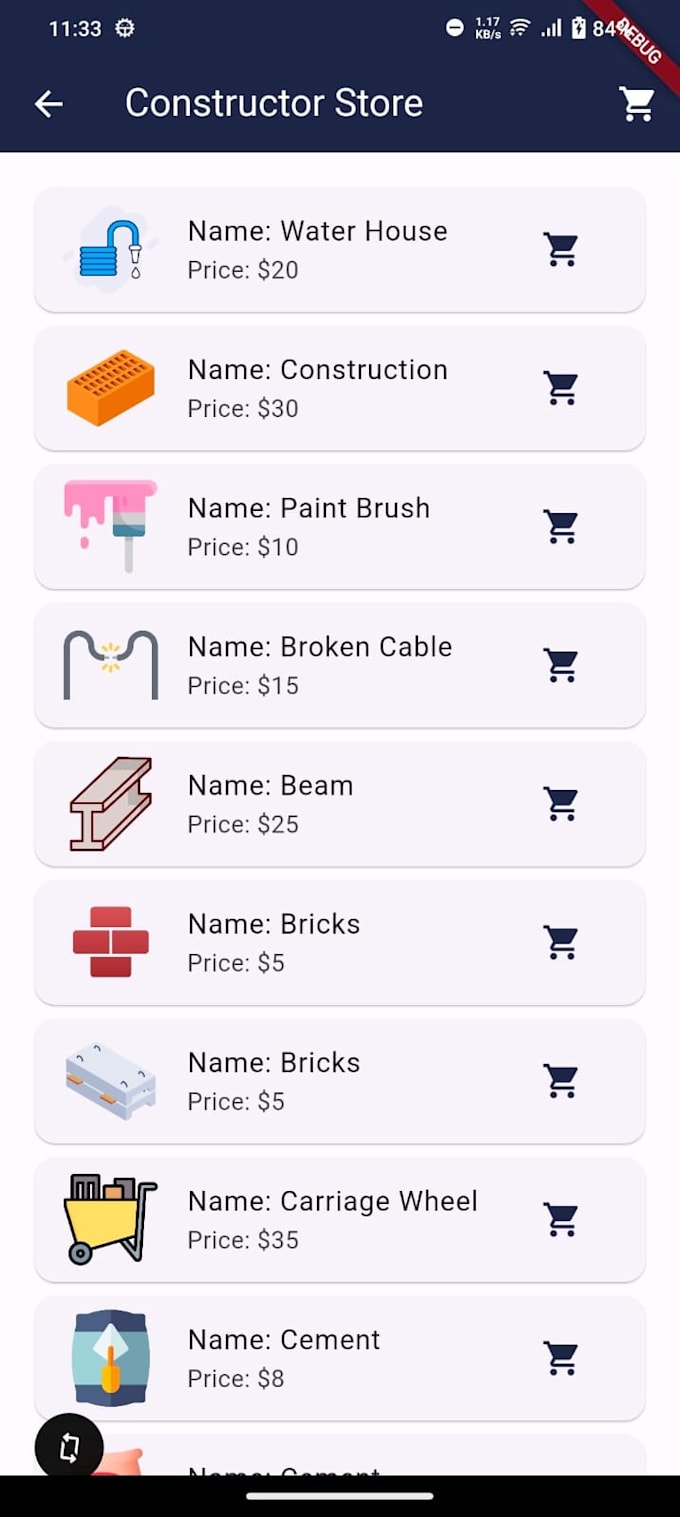Select the Cement bag image
The width and height of the screenshot is (680, 1517).
coord(110,1359)
